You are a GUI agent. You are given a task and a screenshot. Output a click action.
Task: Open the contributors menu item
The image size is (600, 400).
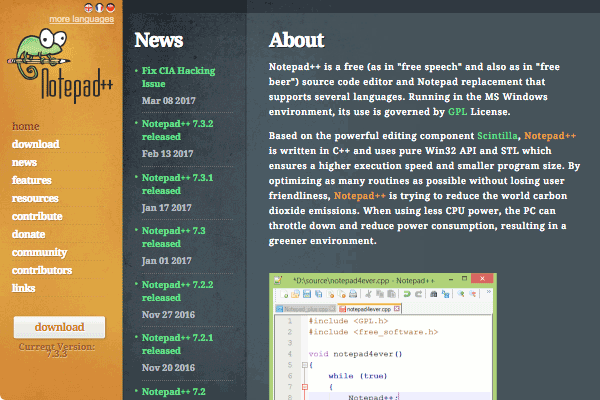(x=42, y=270)
